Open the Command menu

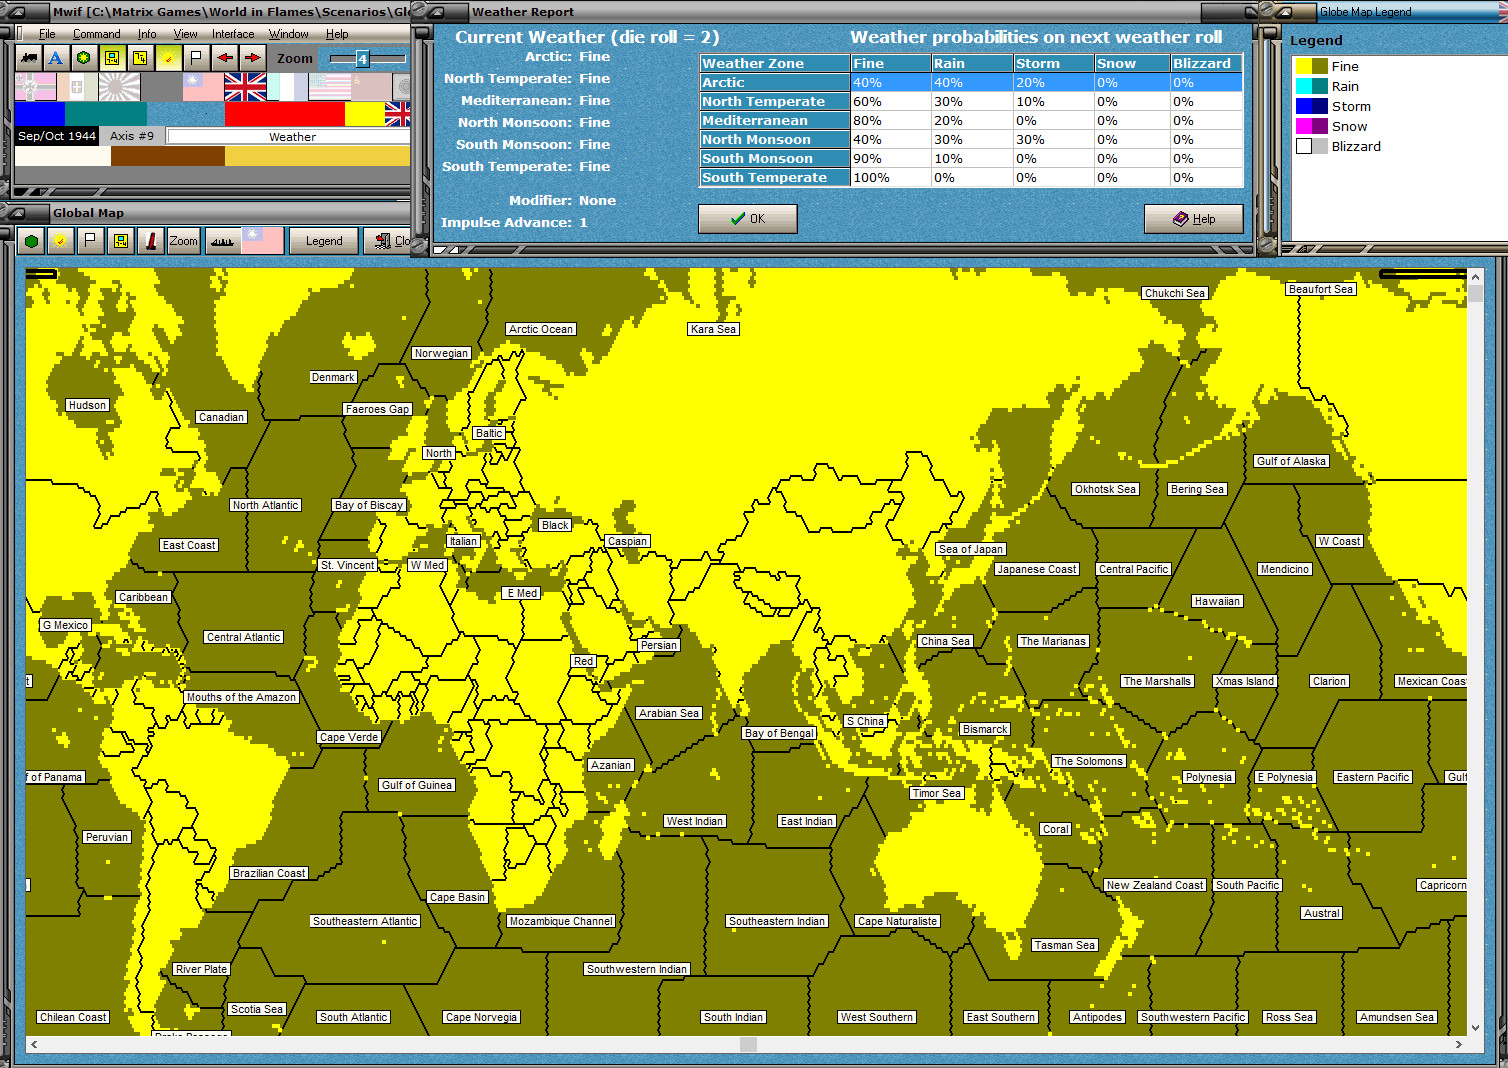tap(96, 34)
